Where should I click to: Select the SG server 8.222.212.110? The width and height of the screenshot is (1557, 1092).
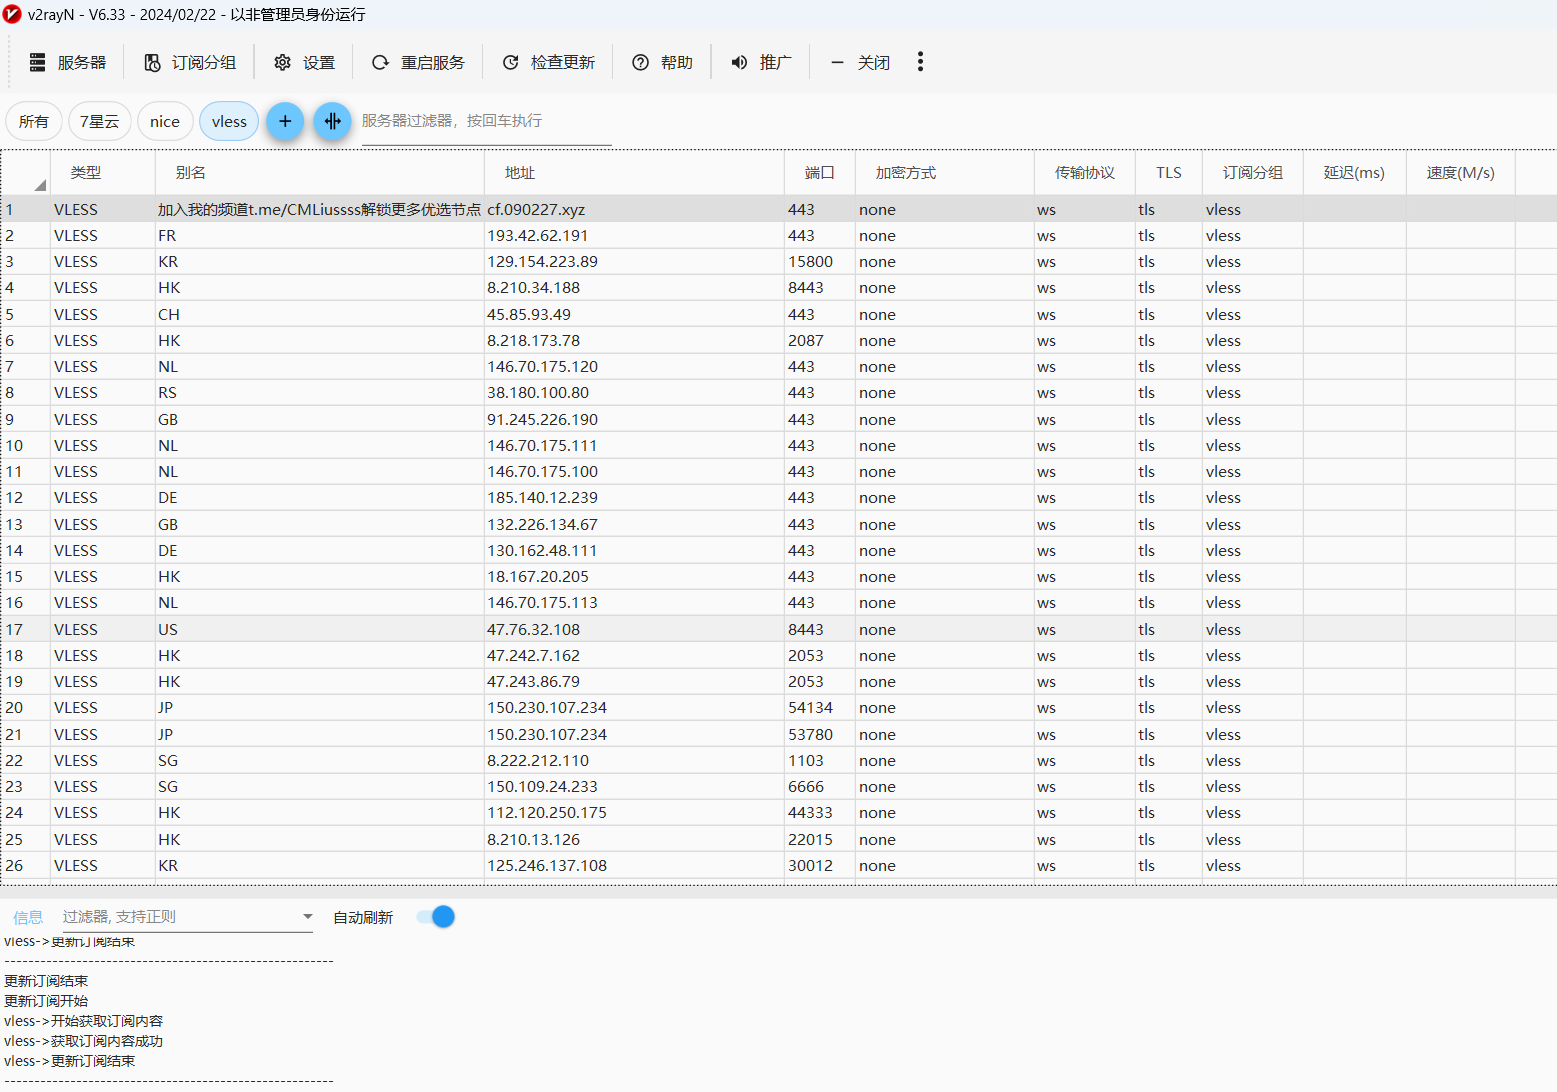[778, 760]
